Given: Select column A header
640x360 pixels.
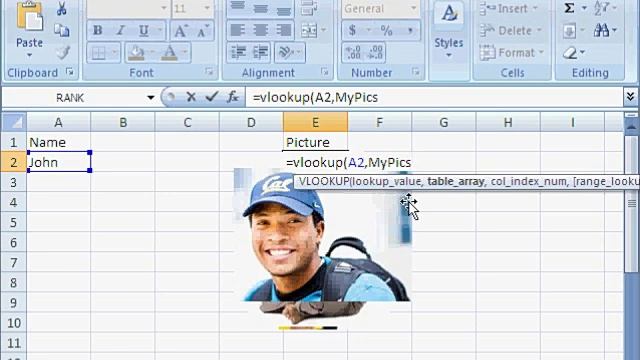Looking at the screenshot, I should coord(58,122).
